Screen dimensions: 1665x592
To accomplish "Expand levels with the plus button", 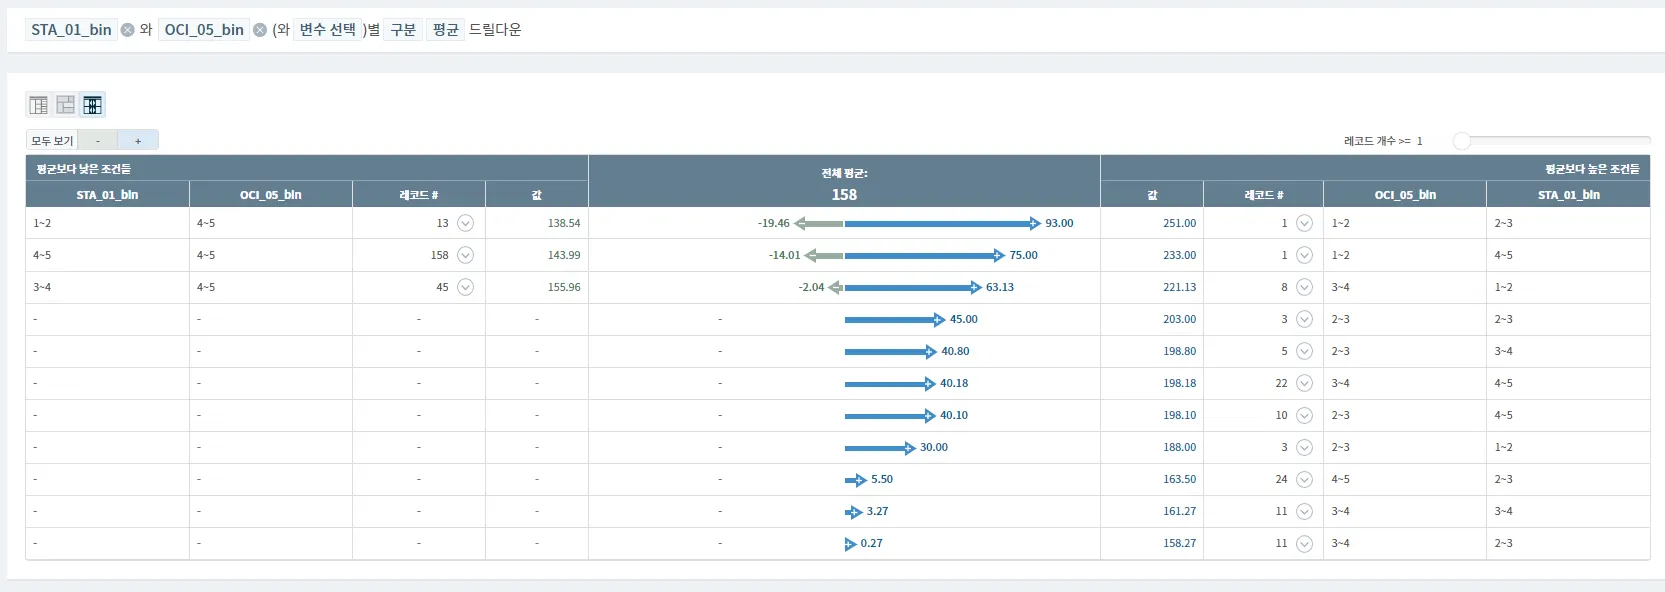I will [x=138, y=141].
